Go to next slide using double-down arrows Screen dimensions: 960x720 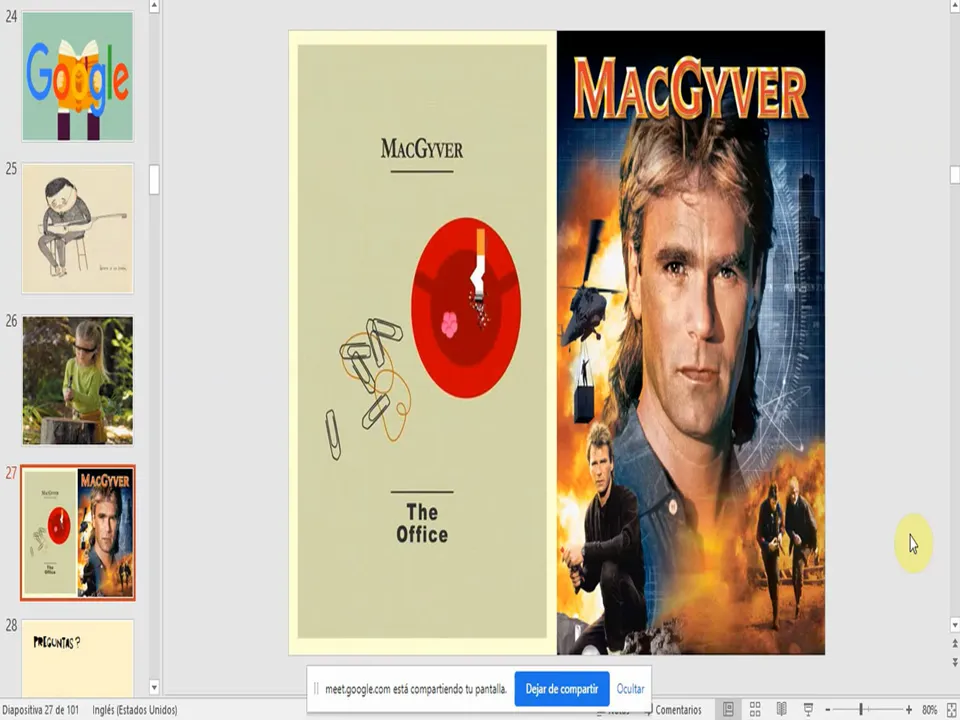click(954, 662)
